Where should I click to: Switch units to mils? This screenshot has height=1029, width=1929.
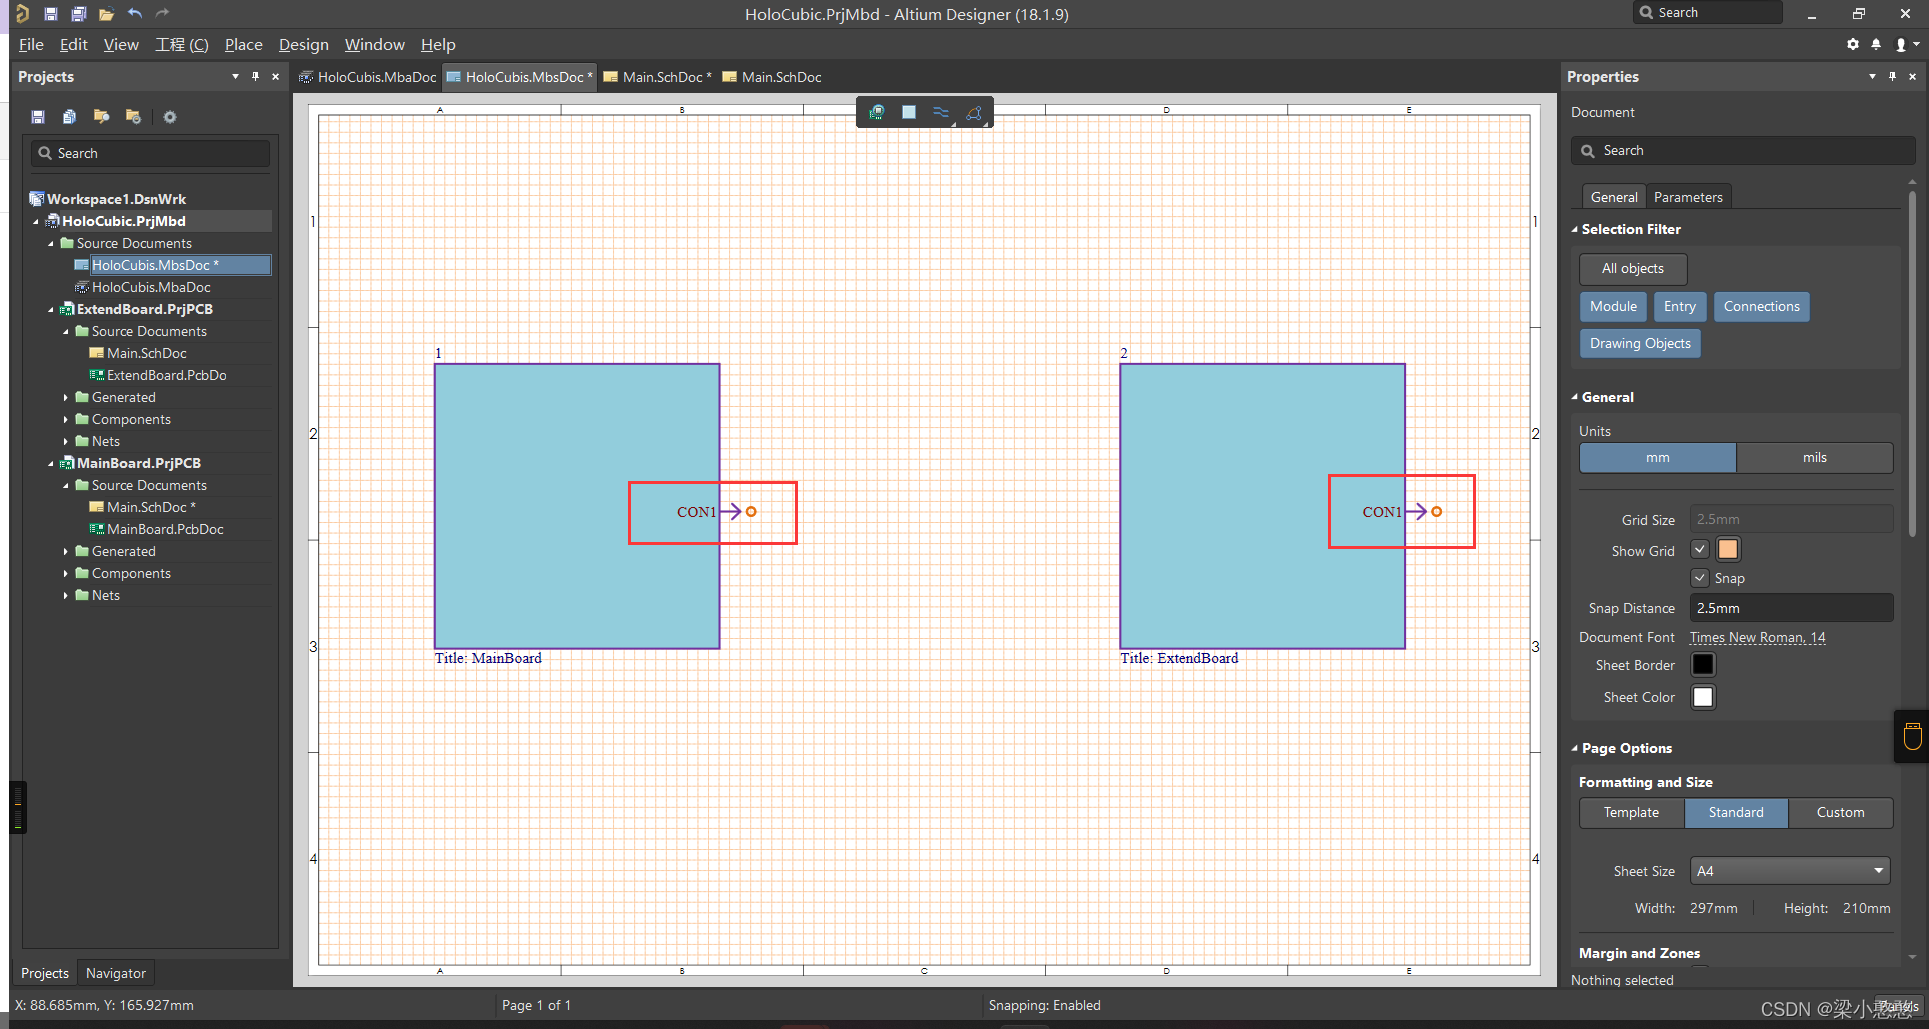click(x=1814, y=457)
